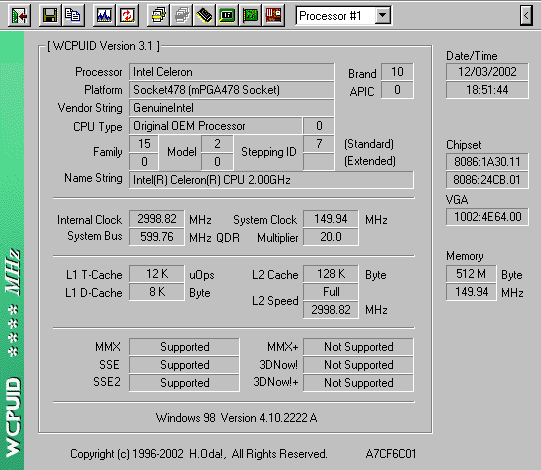Image resolution: width=541 pixels, height=470 pixels.
Task: Click the exit door icon in toolbar
Action: [x=19, y=15]
